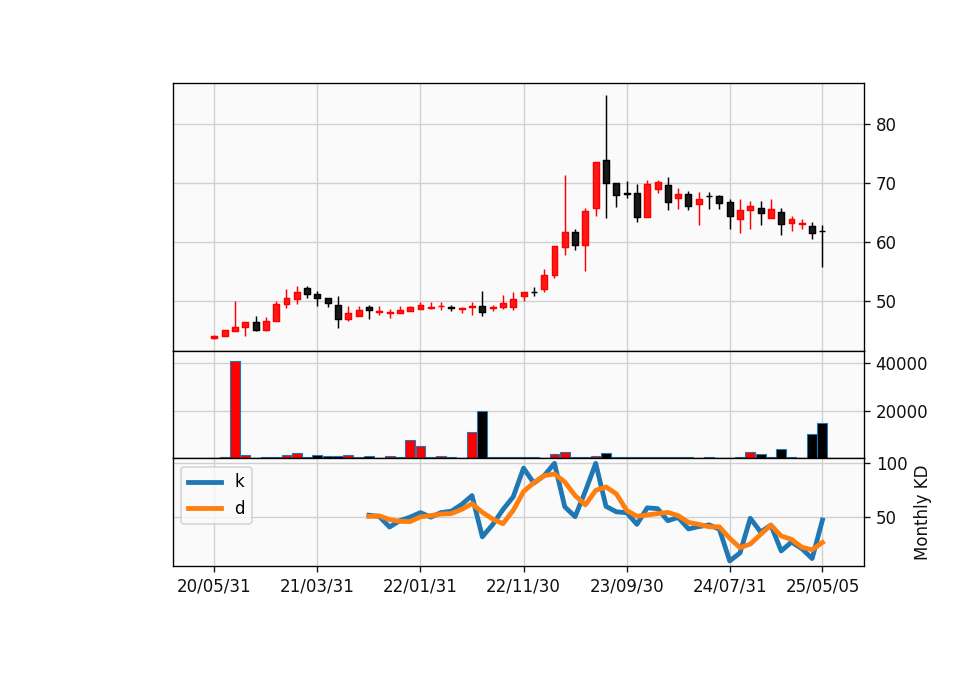The width and height of the screenshot is (960, 690).
Task: Click the volume axis value 20000
Action: [901, 412]
